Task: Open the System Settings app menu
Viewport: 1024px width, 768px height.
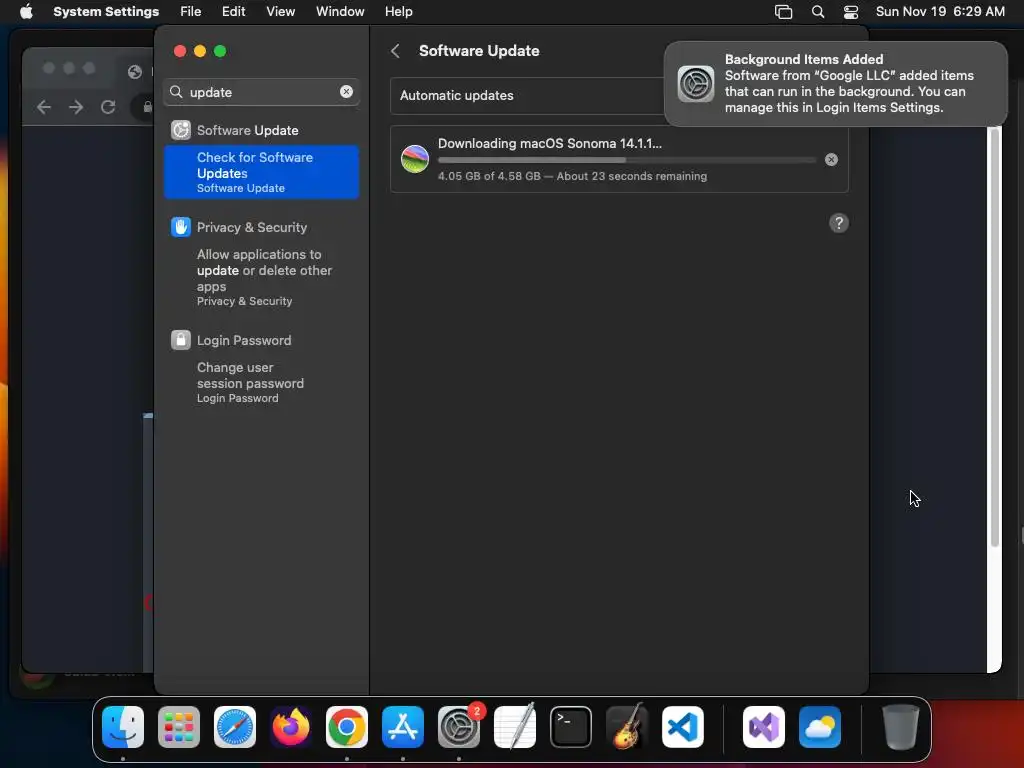Action: pos(106,12)
